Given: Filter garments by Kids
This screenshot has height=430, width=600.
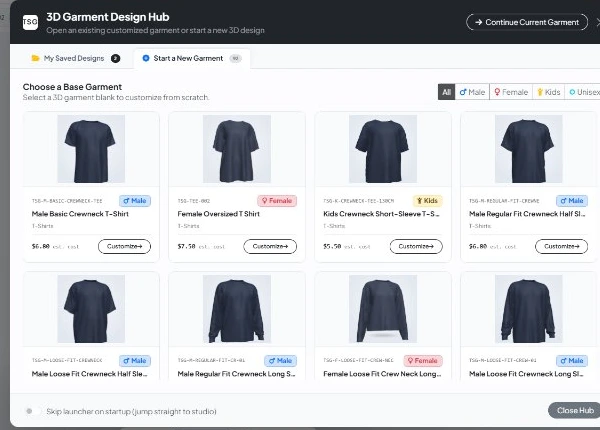Looking at the screenshot, I should pyautogui.click(x=548, y=92).
